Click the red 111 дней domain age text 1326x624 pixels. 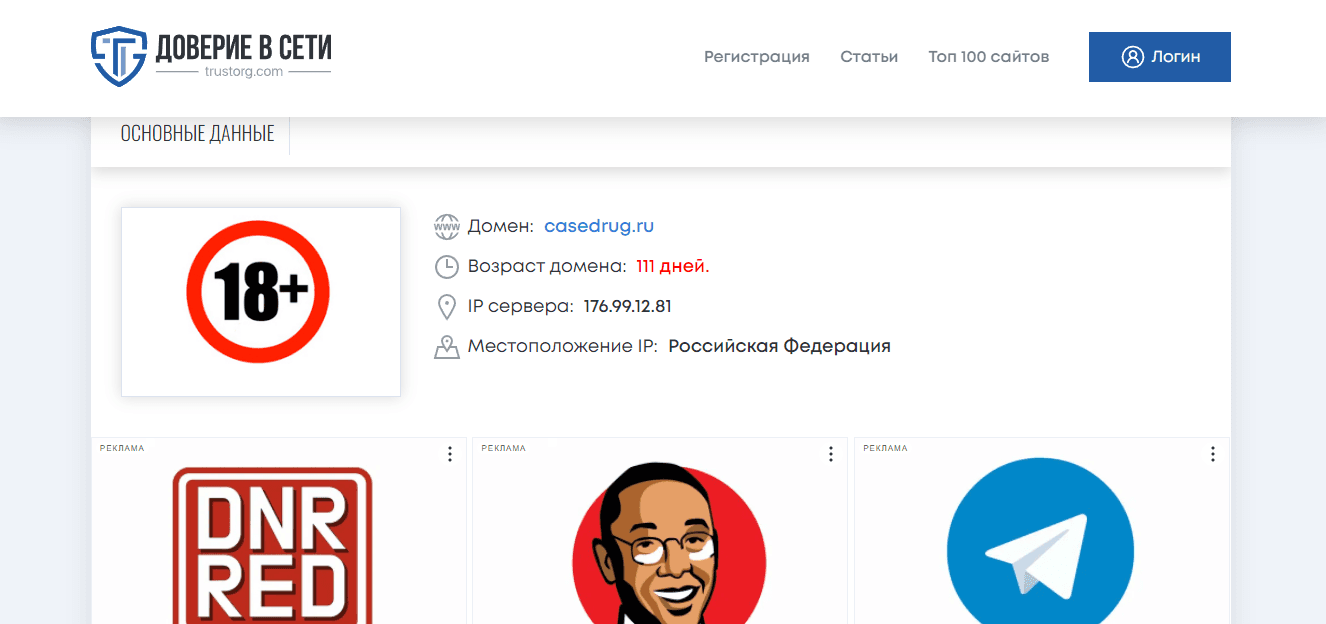672,266
